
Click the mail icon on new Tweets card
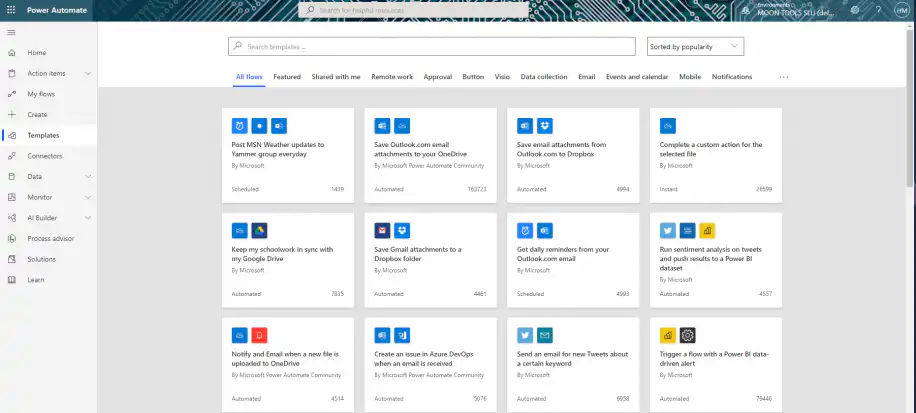[545, 335]
